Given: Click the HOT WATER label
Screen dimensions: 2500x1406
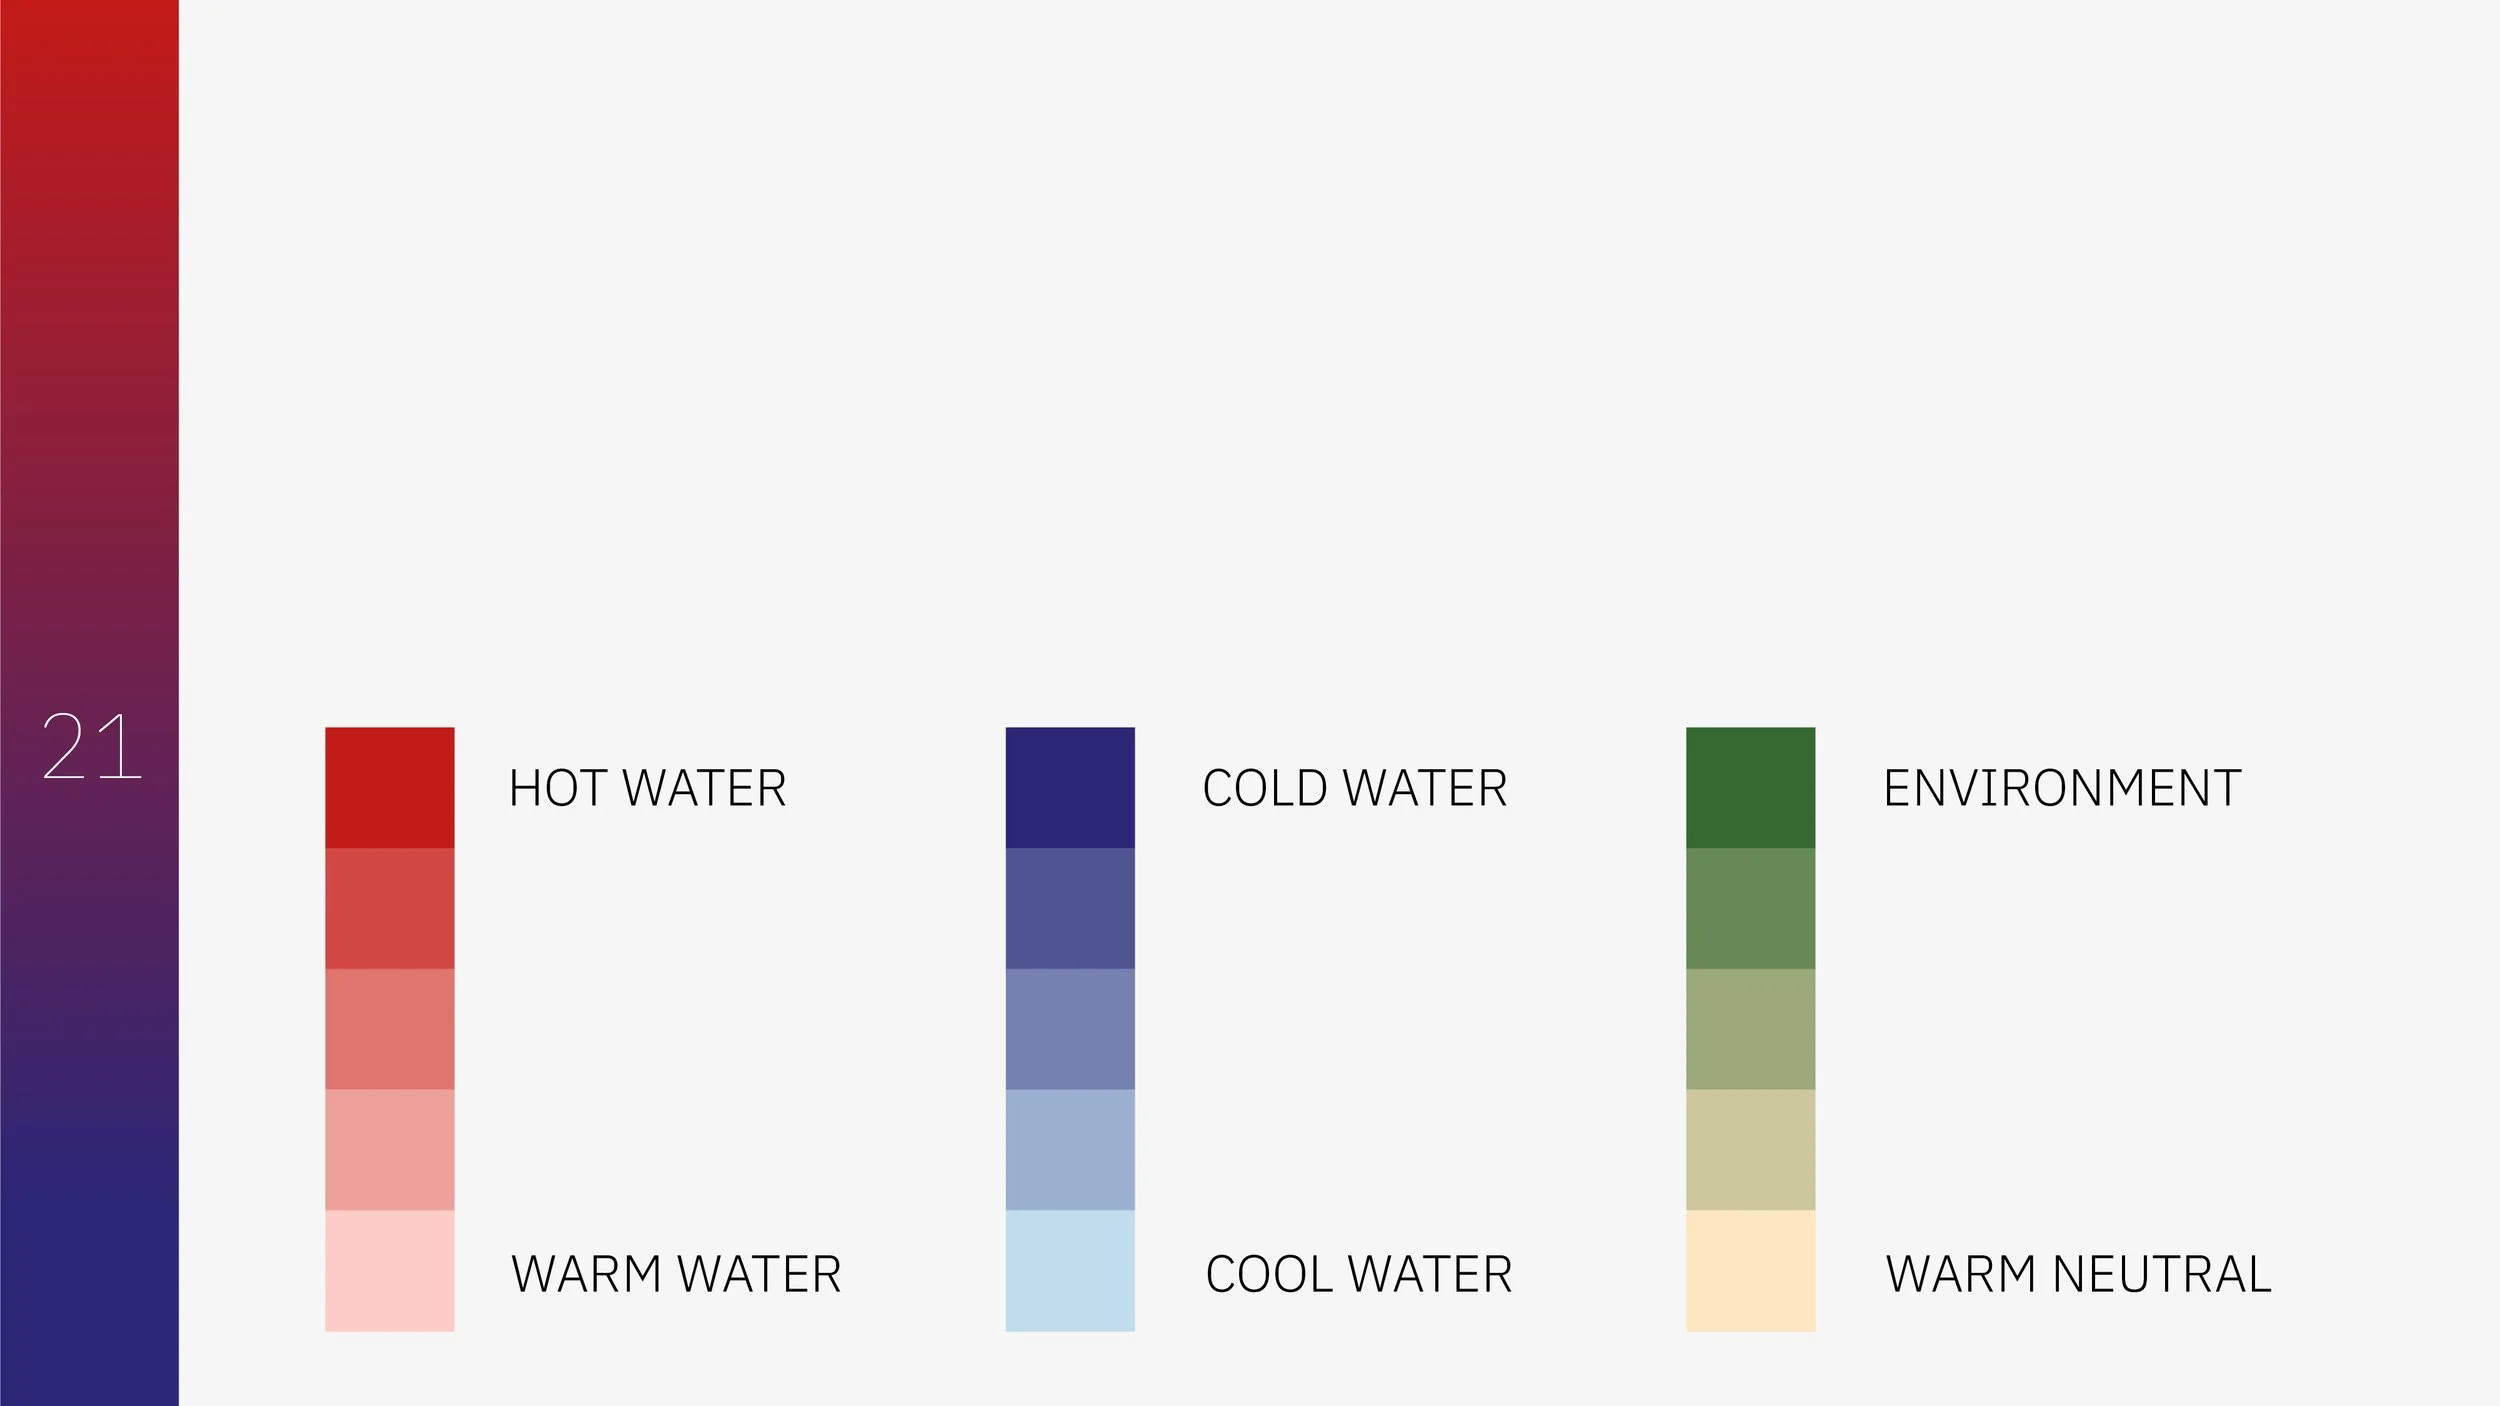Looking at the screenshot, I should pos(648,788).
